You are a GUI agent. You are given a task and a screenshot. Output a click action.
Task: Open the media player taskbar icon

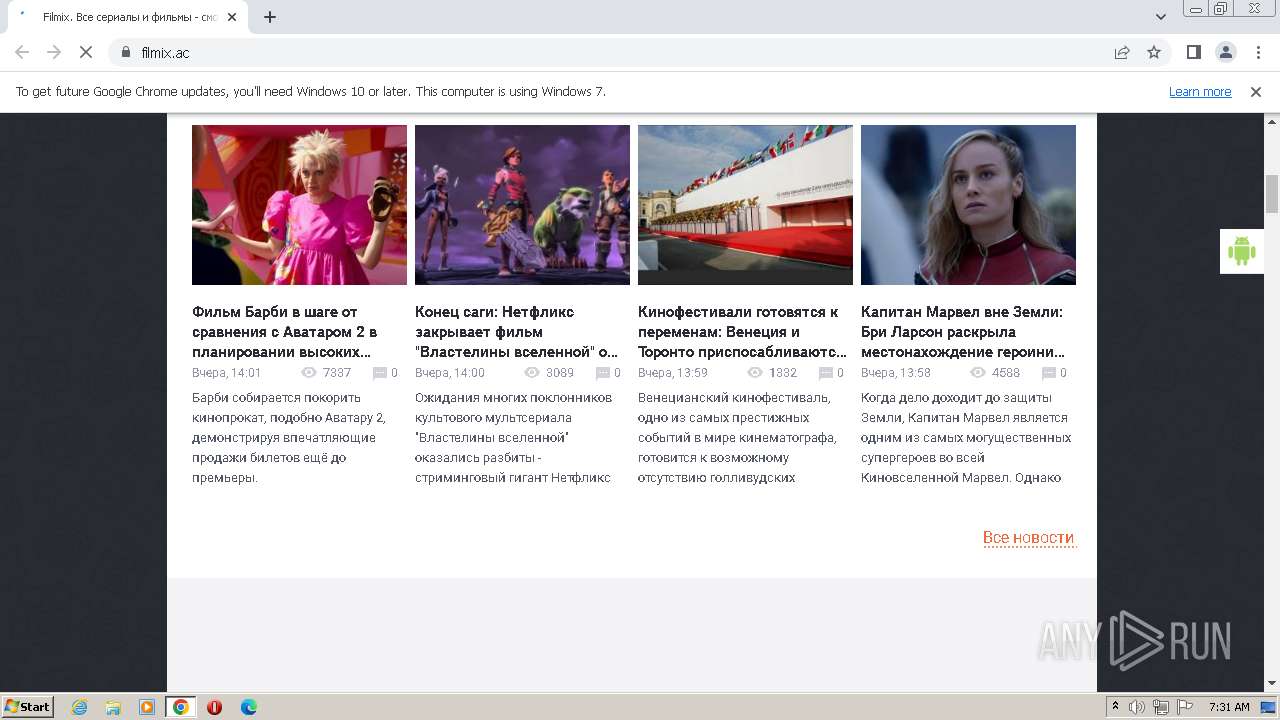147,707
